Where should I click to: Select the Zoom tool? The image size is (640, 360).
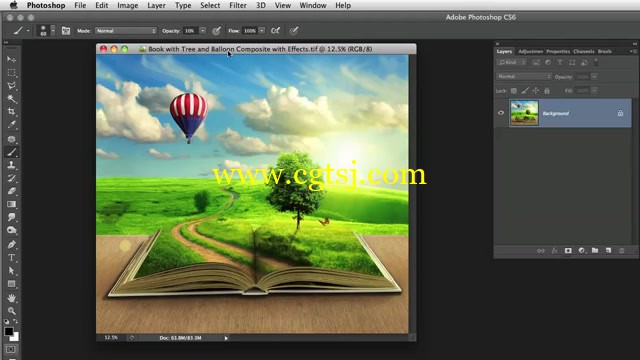pyautogui.click(x=11, y=311)
